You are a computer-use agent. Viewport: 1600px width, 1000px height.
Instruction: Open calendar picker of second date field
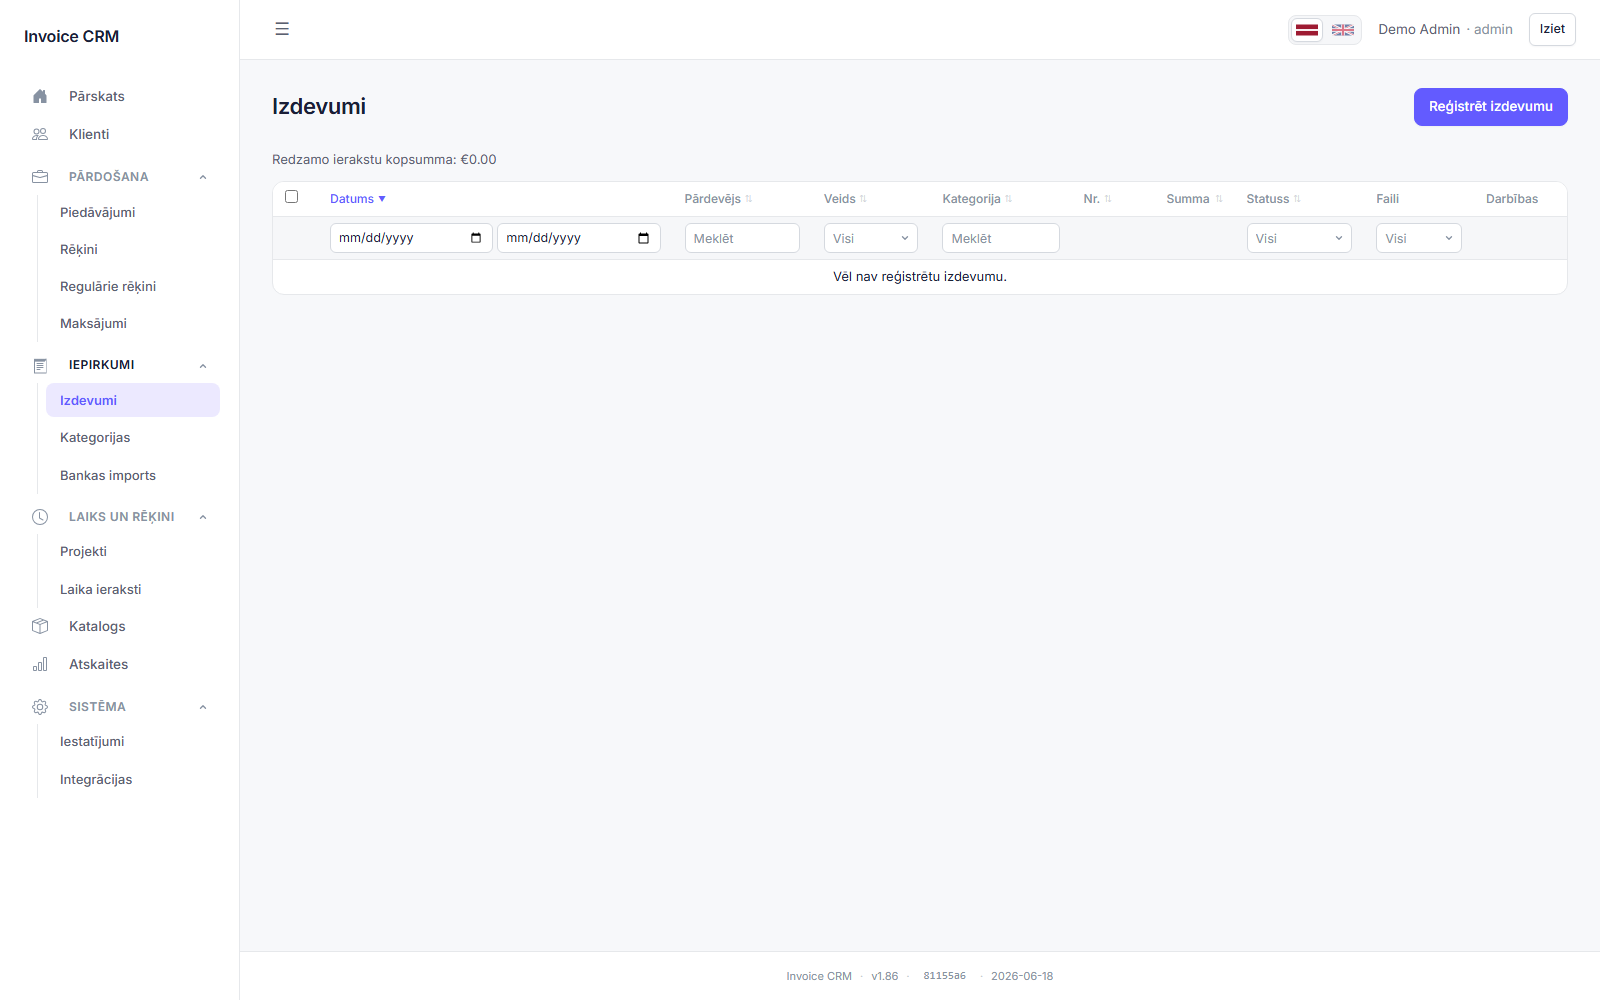[x=643, y=238]
